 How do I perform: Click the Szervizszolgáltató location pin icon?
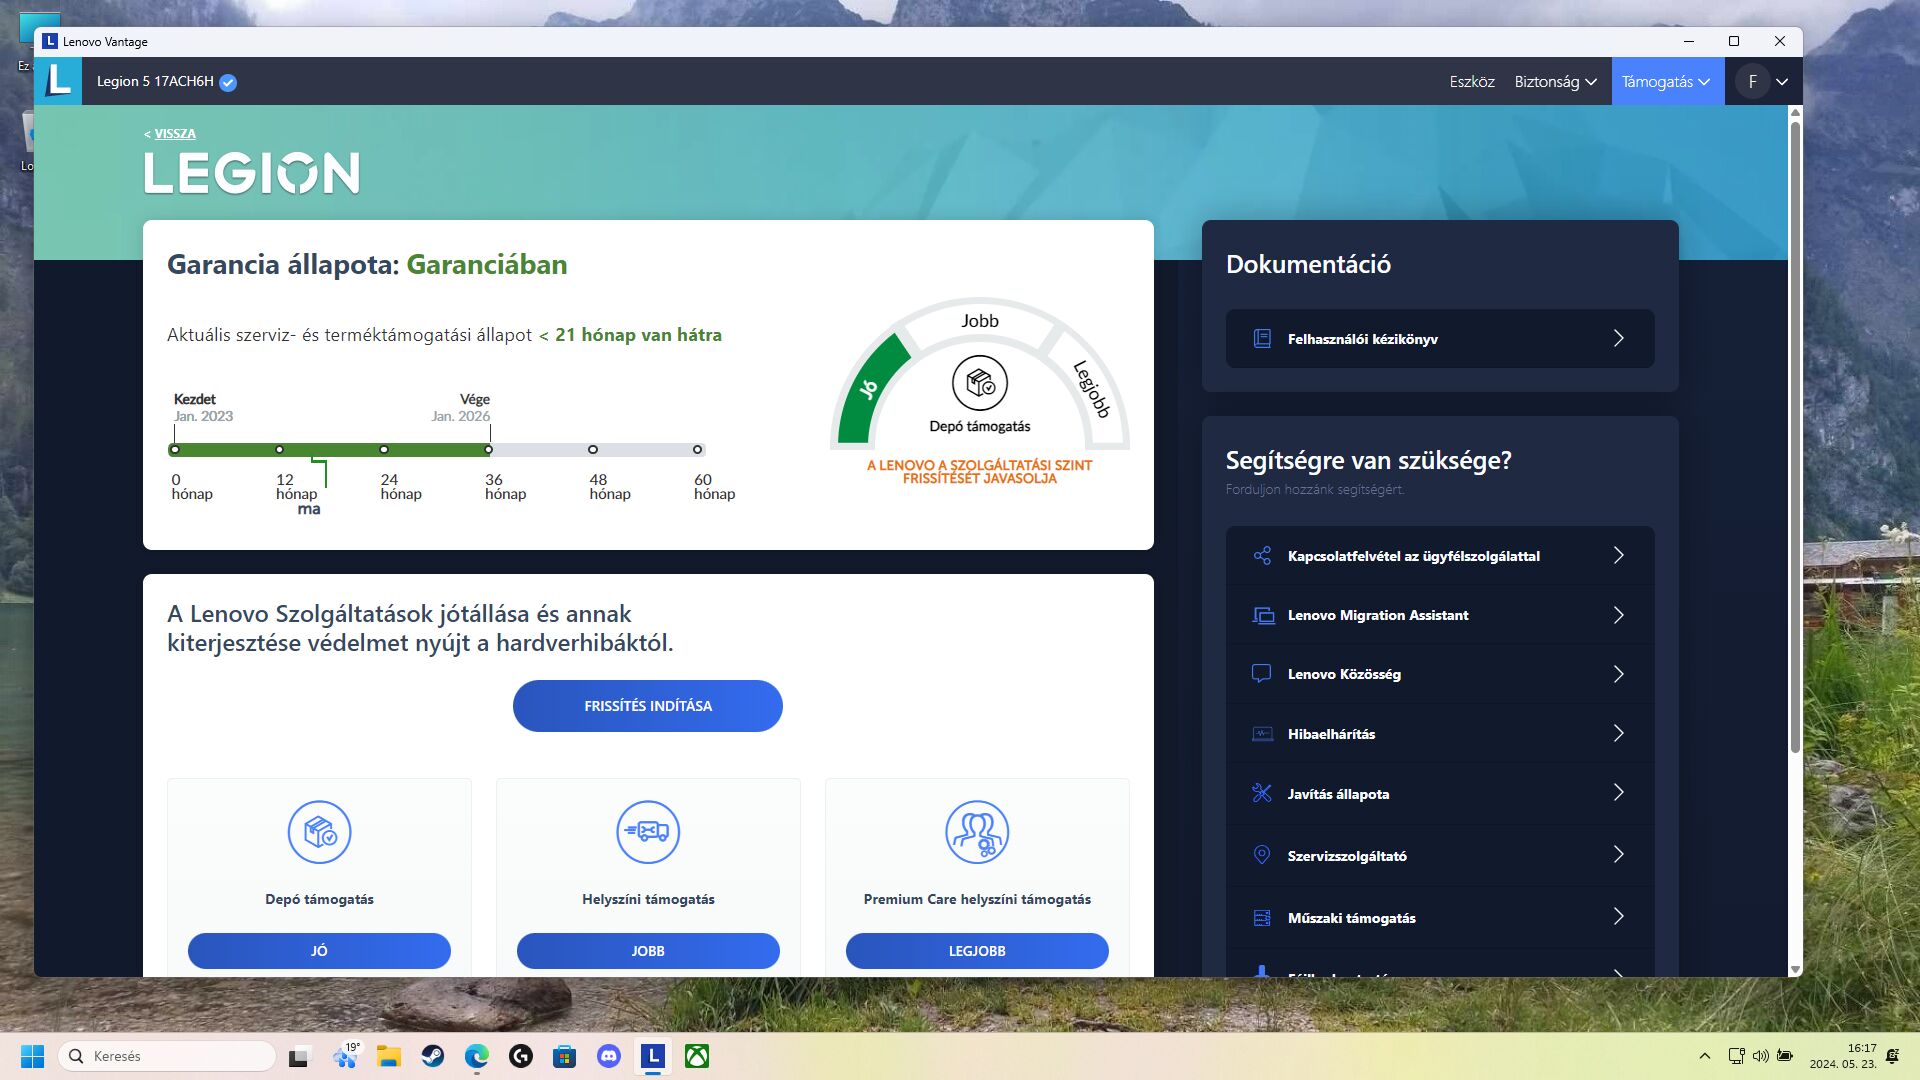1262,855
